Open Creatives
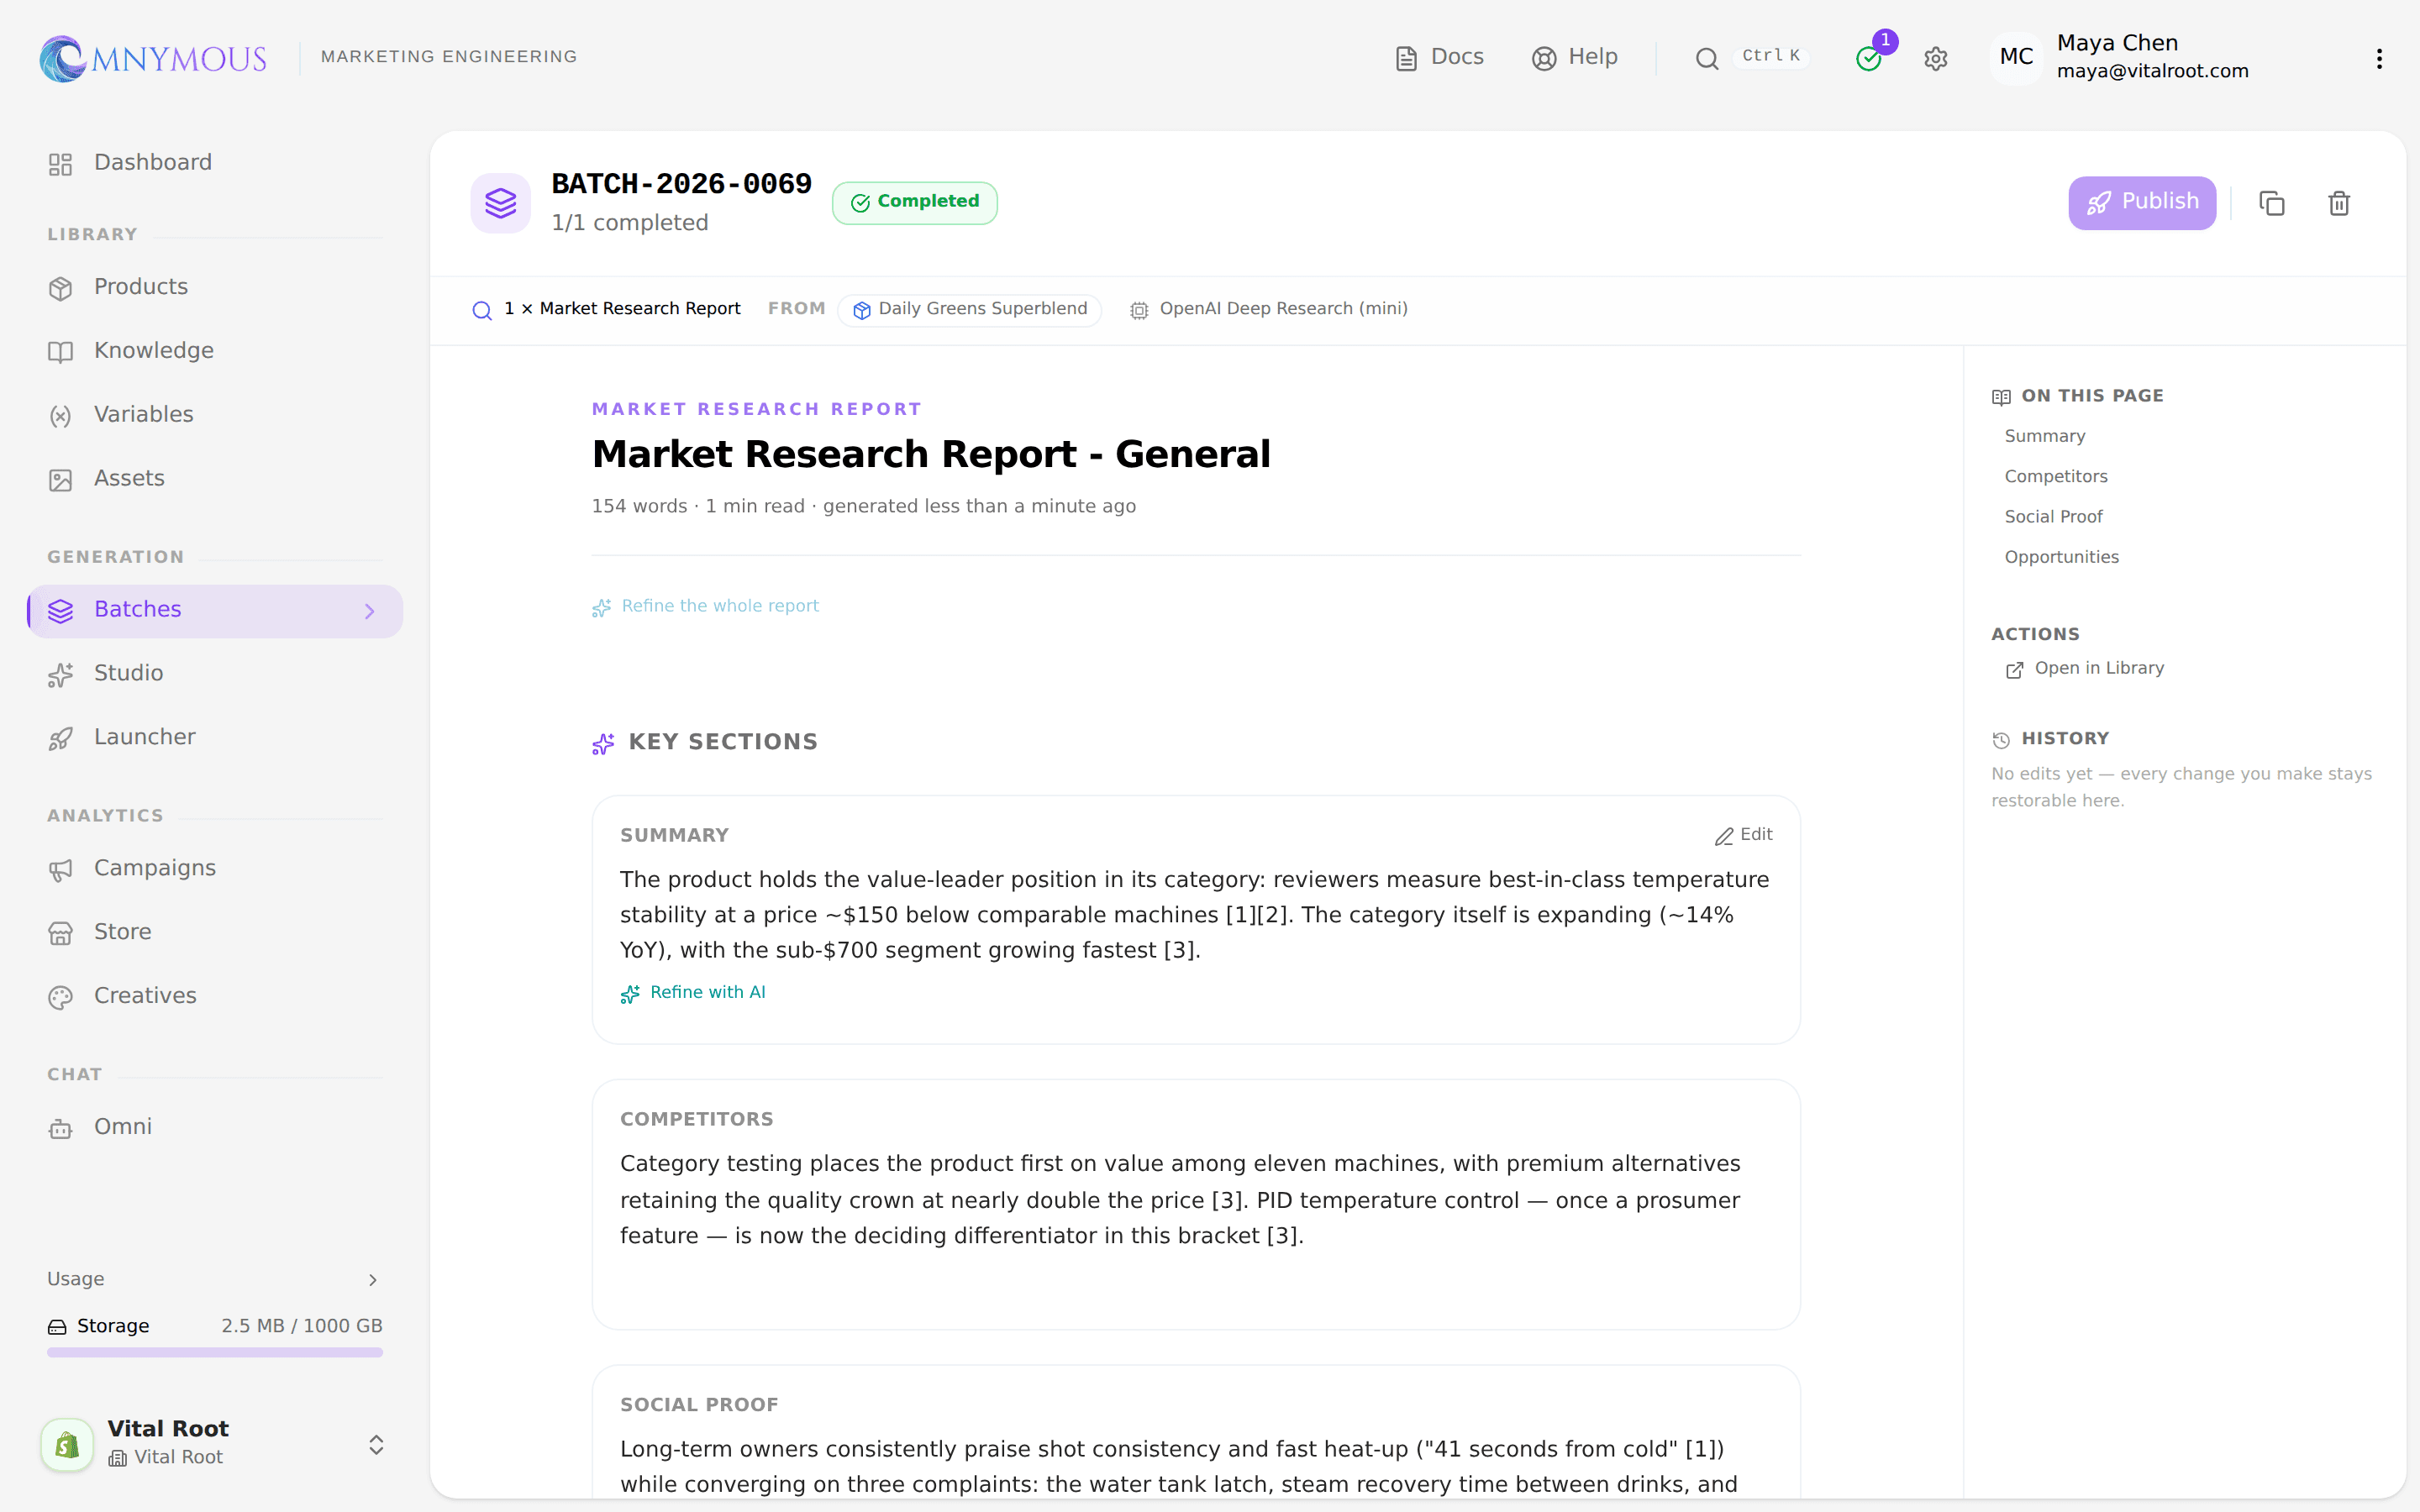 [215, 997]
